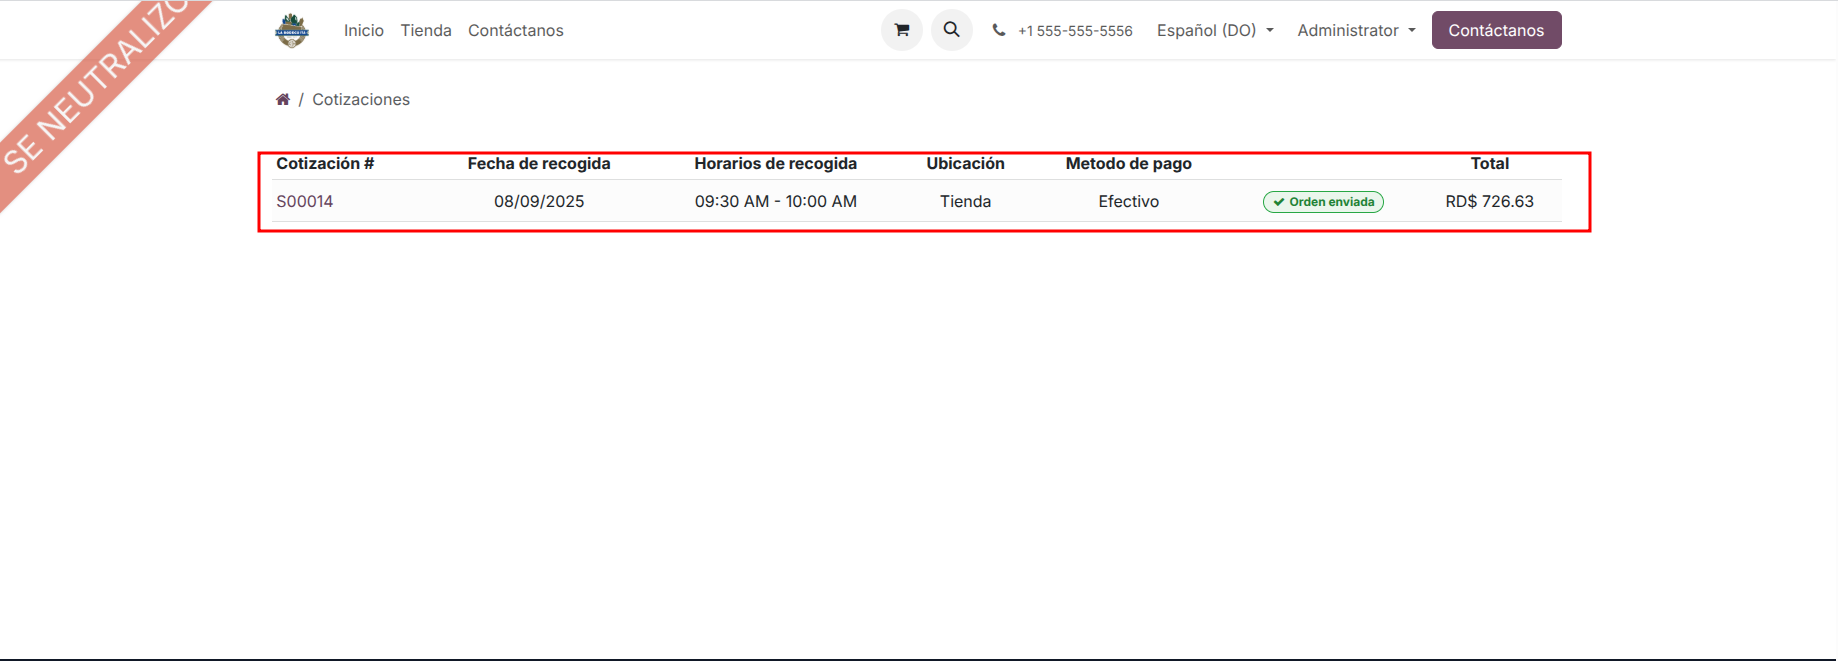Image resolution: width=1838 pixels, height=661 pixels.
Task: Click the Orden enviada status badge
Action: tap(1323, 202)
